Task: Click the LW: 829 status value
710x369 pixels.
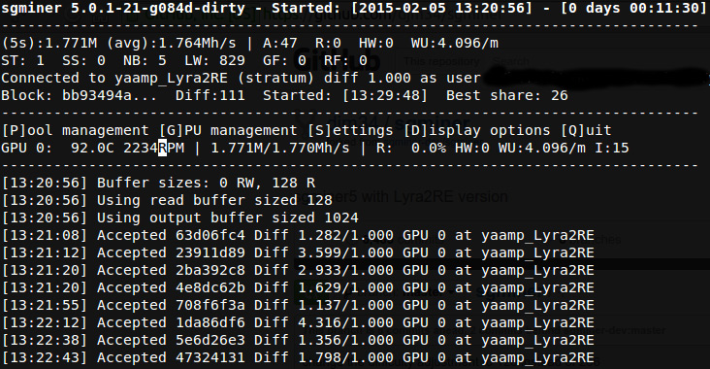Action: [x=215, y=61]
